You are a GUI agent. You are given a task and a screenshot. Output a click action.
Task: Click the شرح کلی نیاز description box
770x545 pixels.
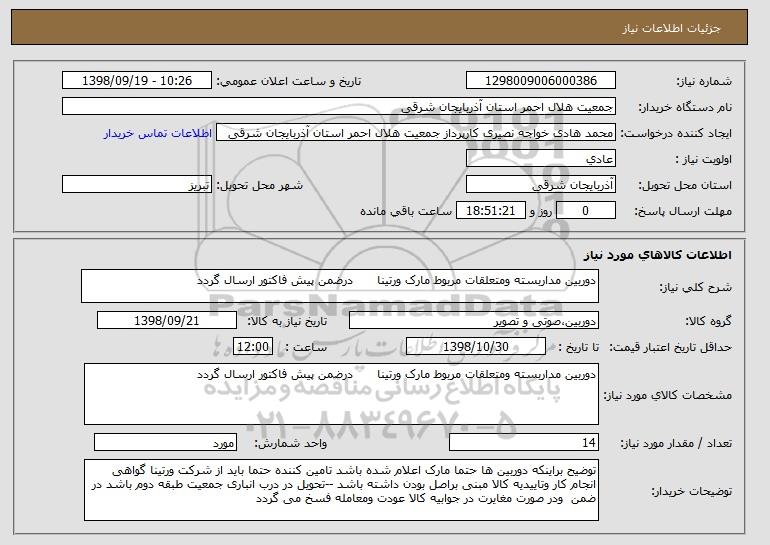(x=340, y=286)
